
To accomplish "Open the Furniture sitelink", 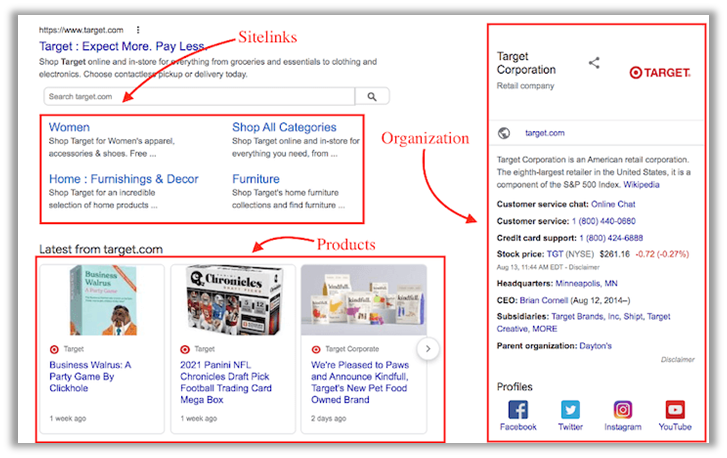I will (255, 179).
